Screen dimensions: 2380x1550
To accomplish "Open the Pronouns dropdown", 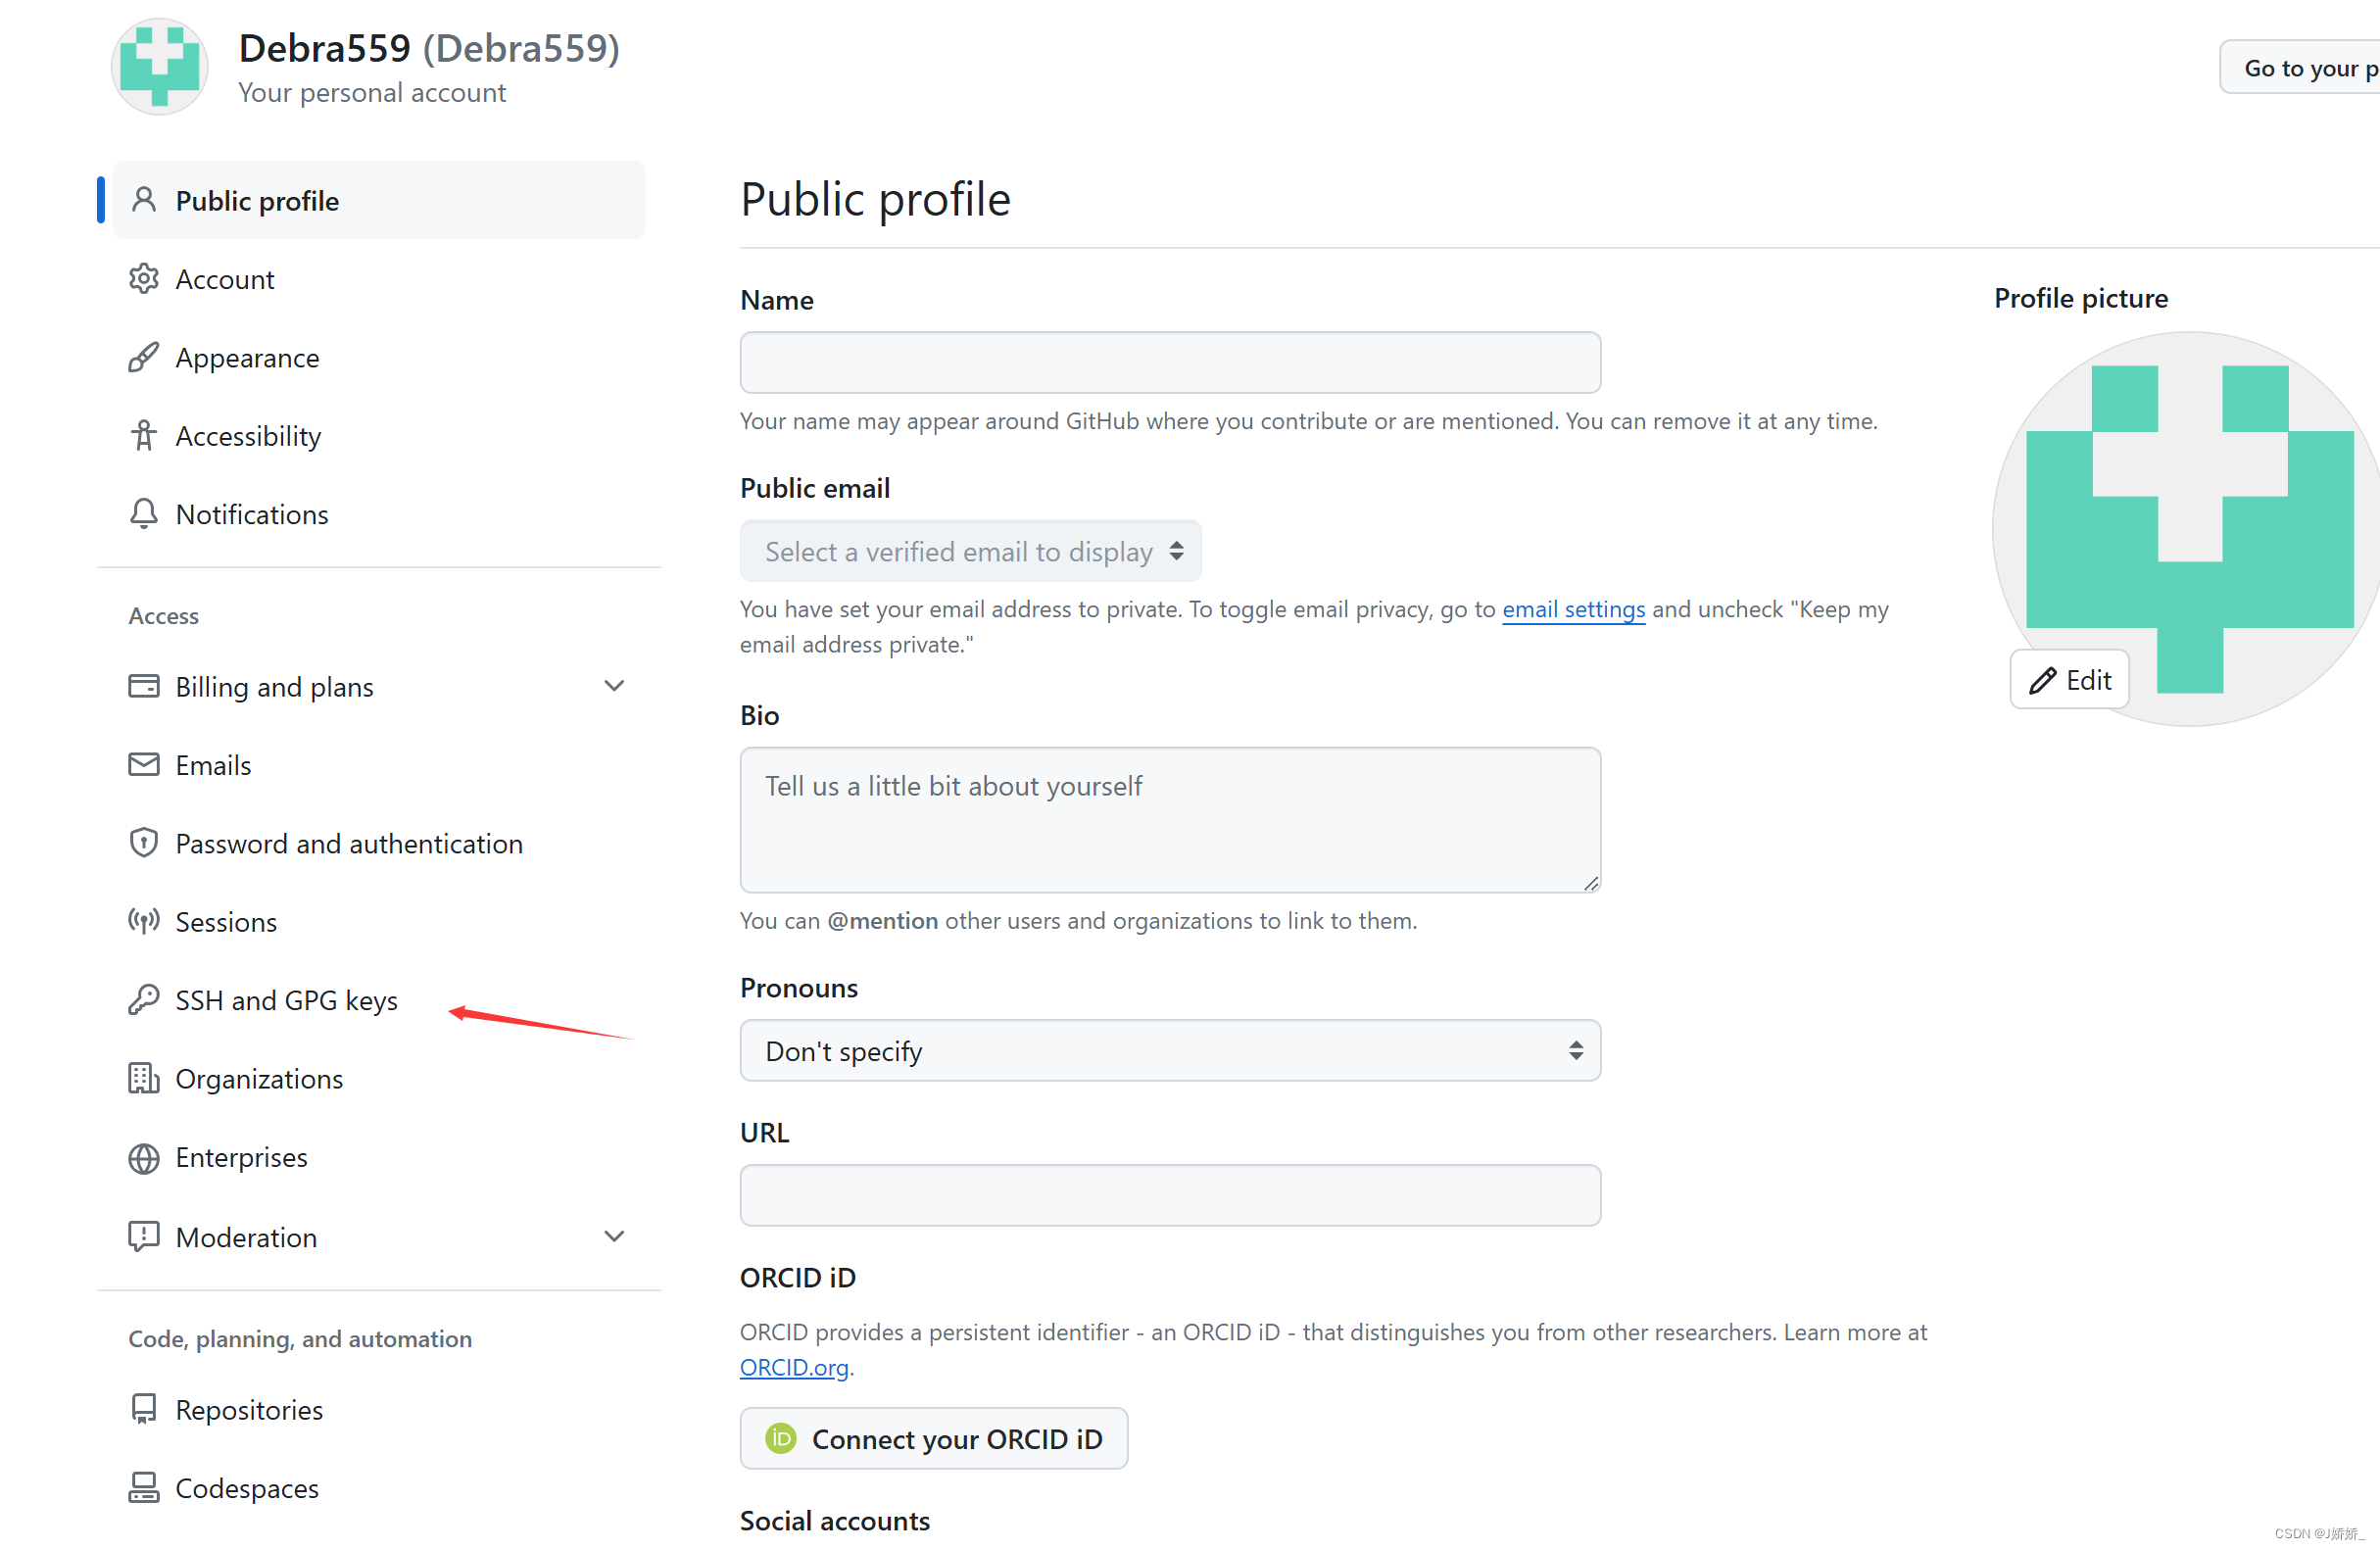I will tap(1169, 1050).
